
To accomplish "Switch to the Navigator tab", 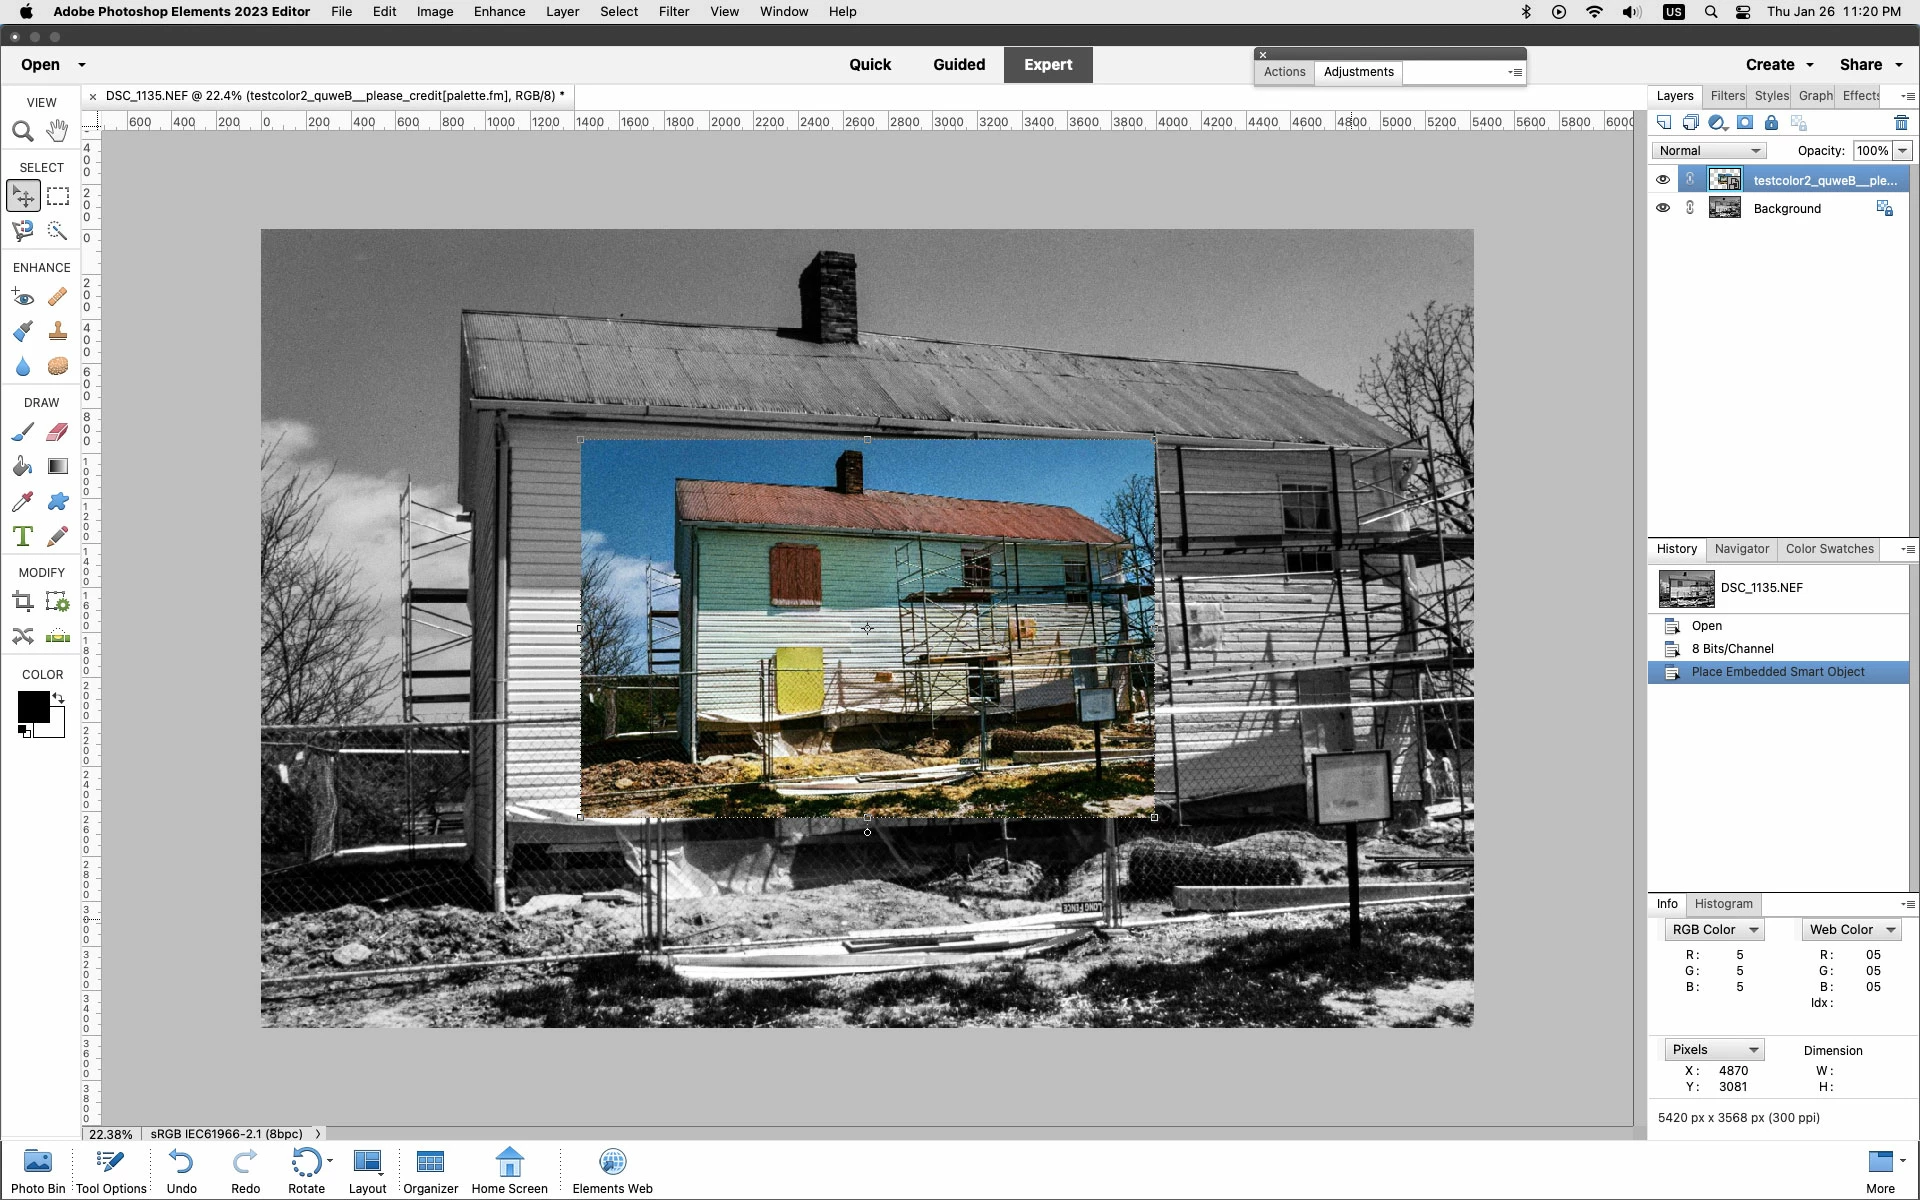I will click(1741, 549).
